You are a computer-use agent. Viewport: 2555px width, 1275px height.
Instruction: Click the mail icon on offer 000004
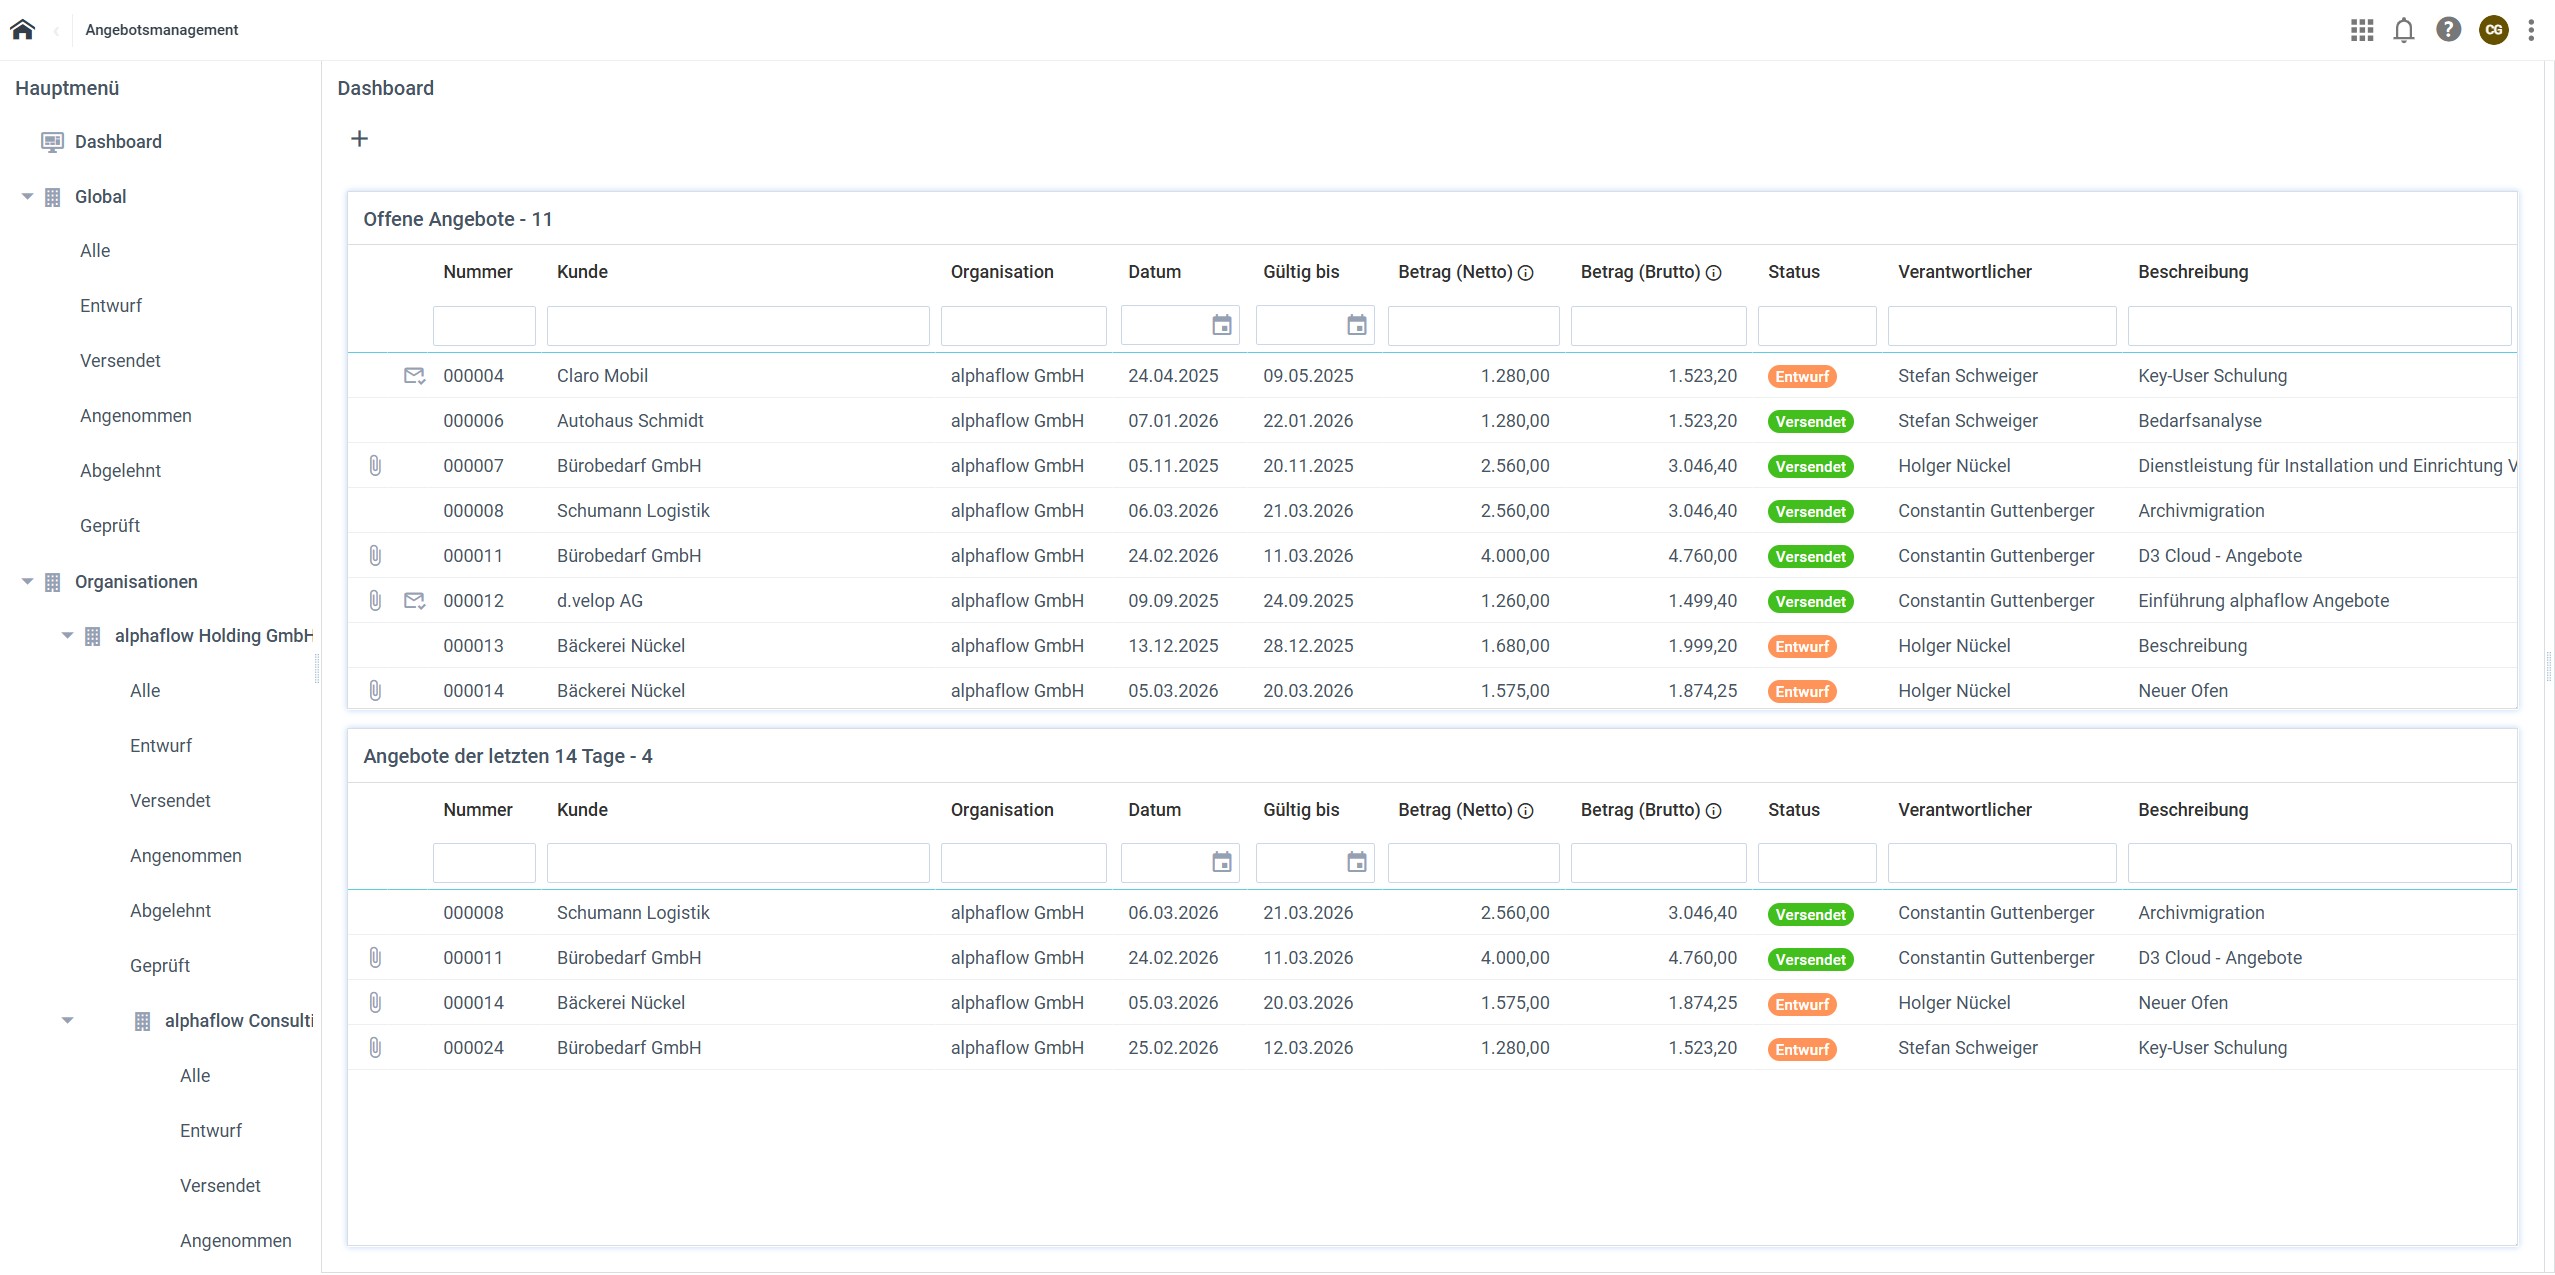coord(414,376)
